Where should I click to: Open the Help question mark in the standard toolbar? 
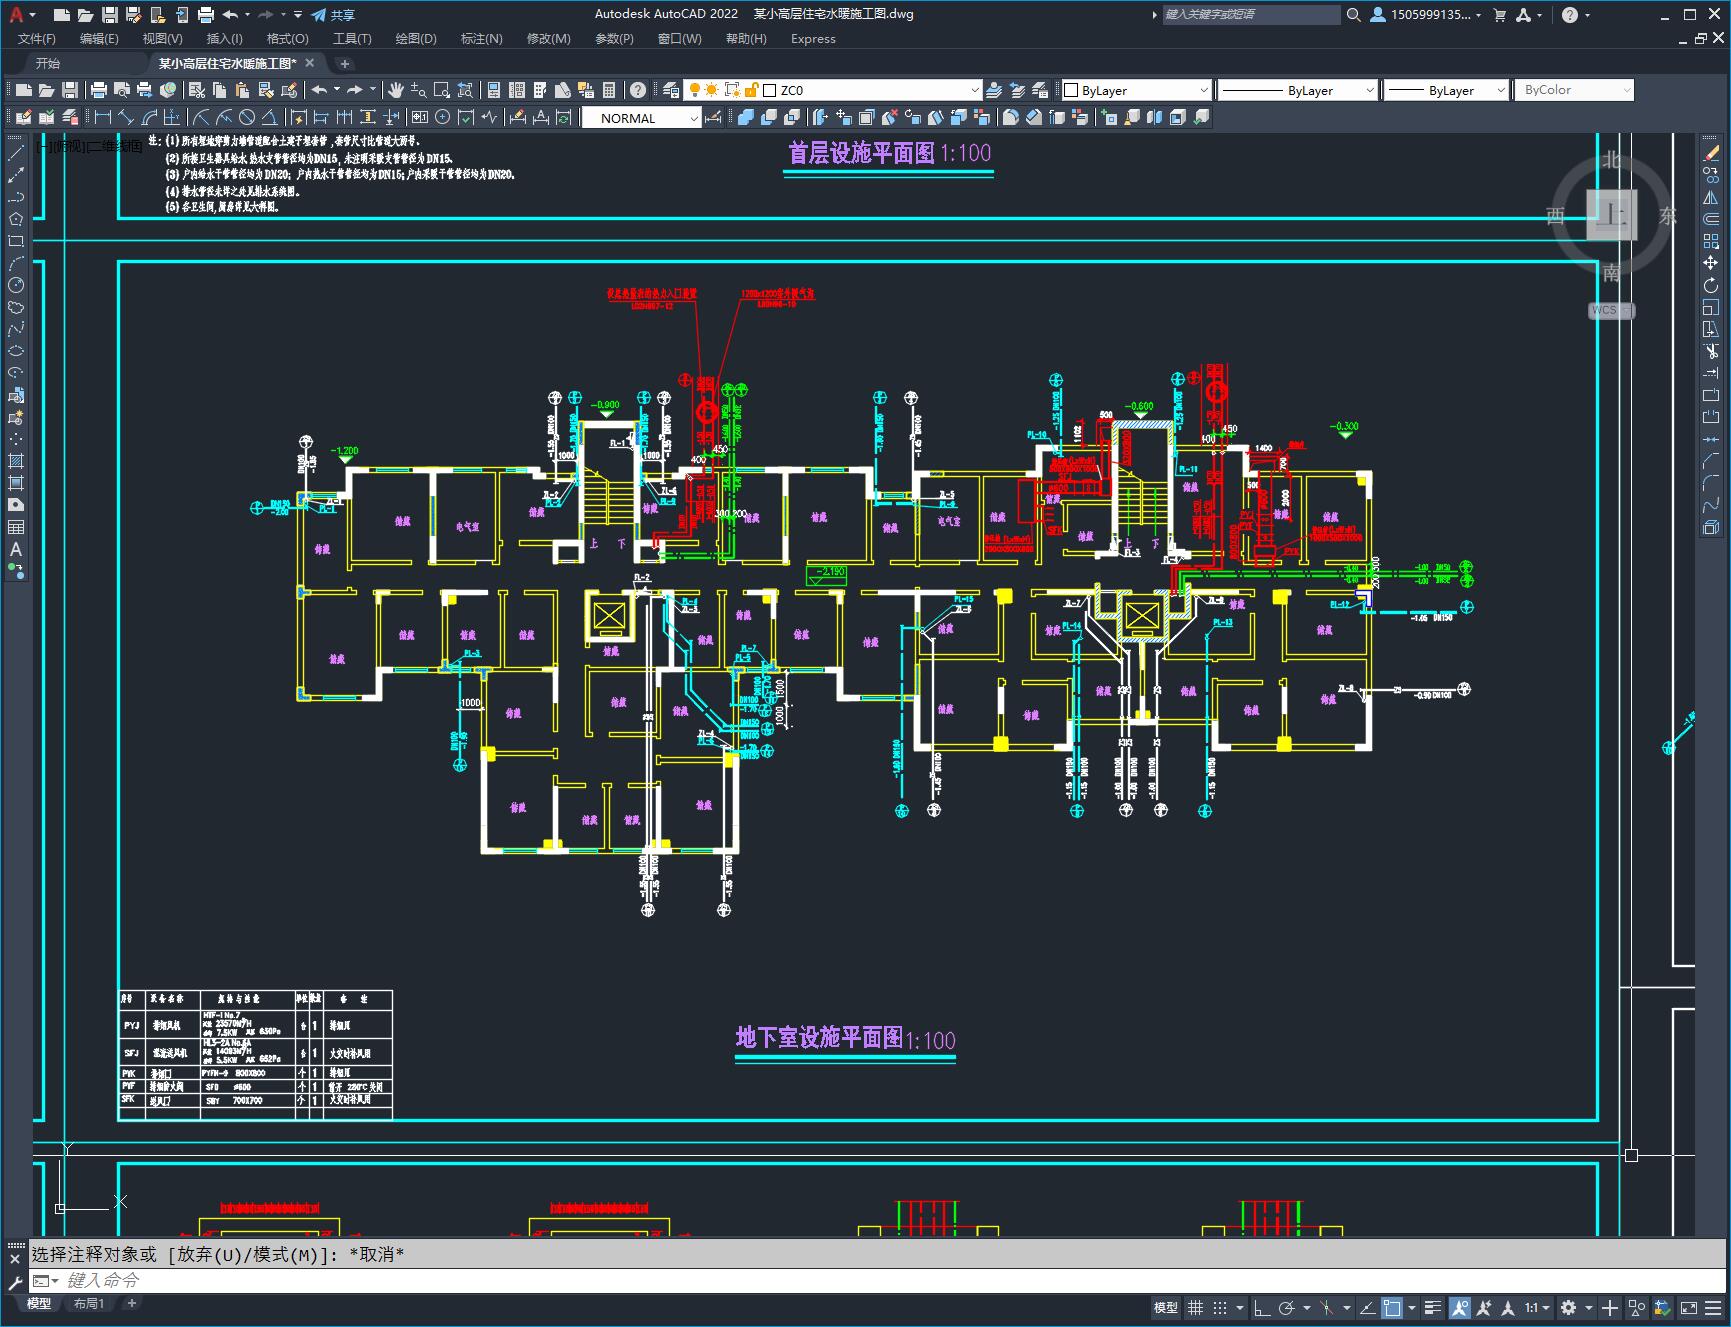point(638,90)
